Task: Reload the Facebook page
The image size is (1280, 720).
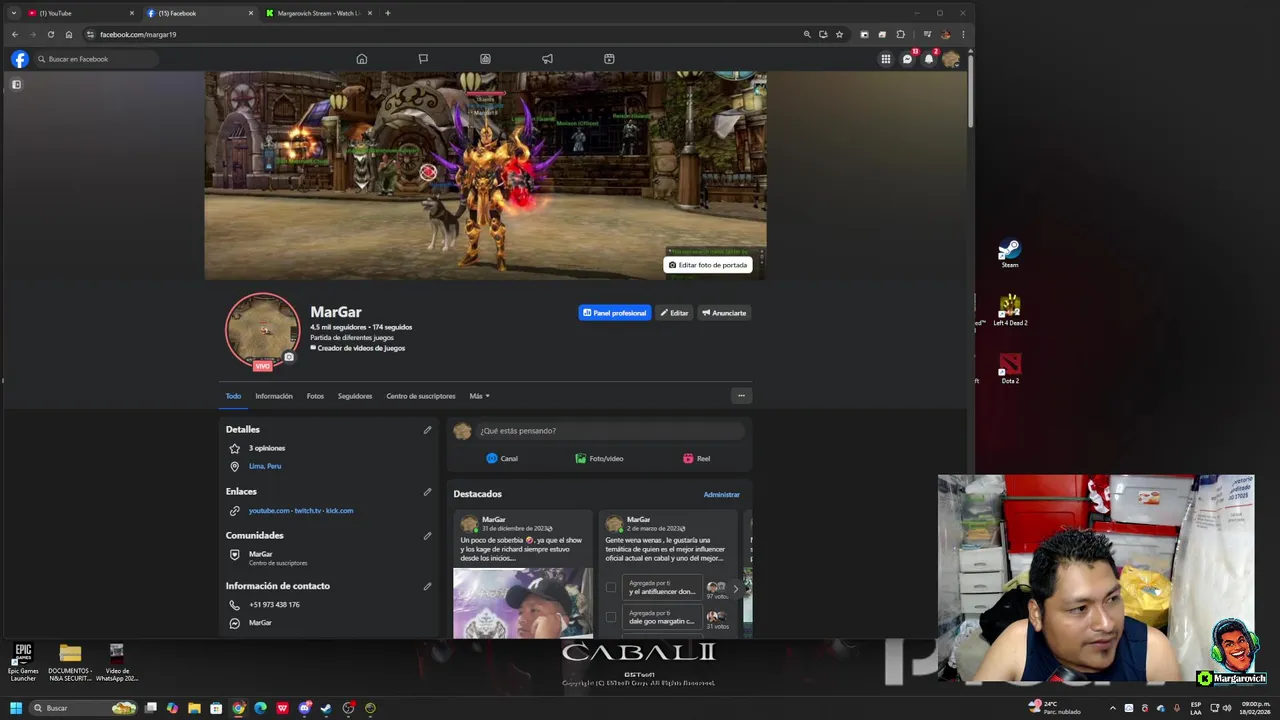Action: coord(51,34)
